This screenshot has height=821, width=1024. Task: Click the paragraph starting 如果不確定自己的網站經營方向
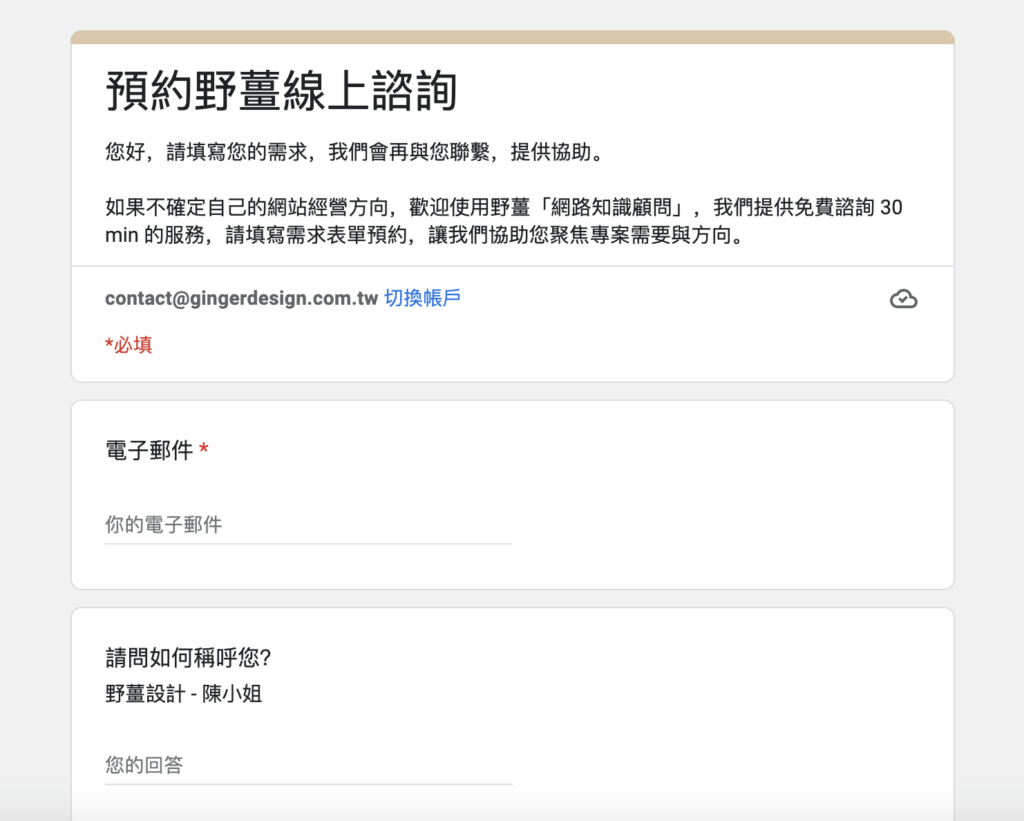coord(504,221)
